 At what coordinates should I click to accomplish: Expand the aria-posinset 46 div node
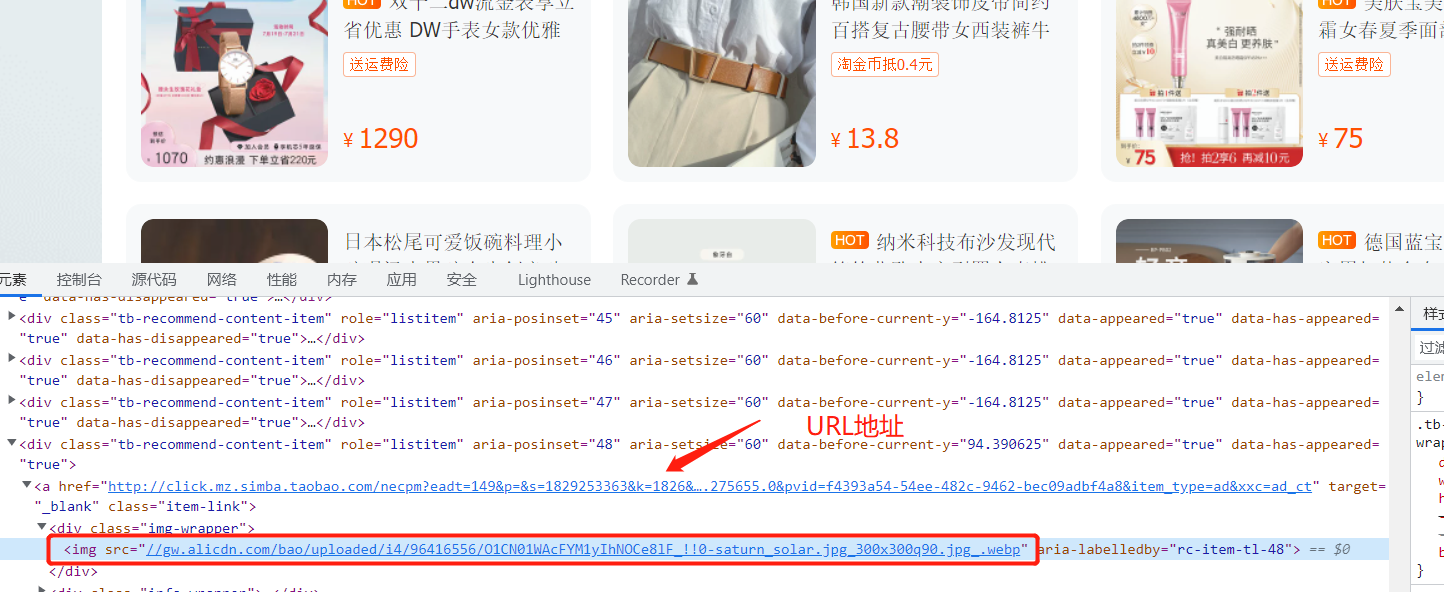tap(11, 360)
